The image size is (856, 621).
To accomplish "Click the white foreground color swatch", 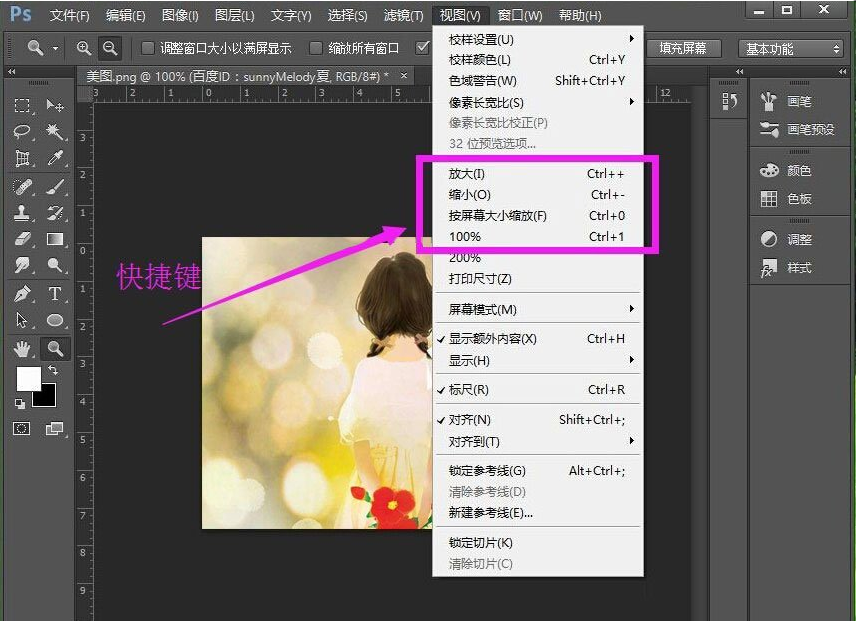I will tap(26, 377).
